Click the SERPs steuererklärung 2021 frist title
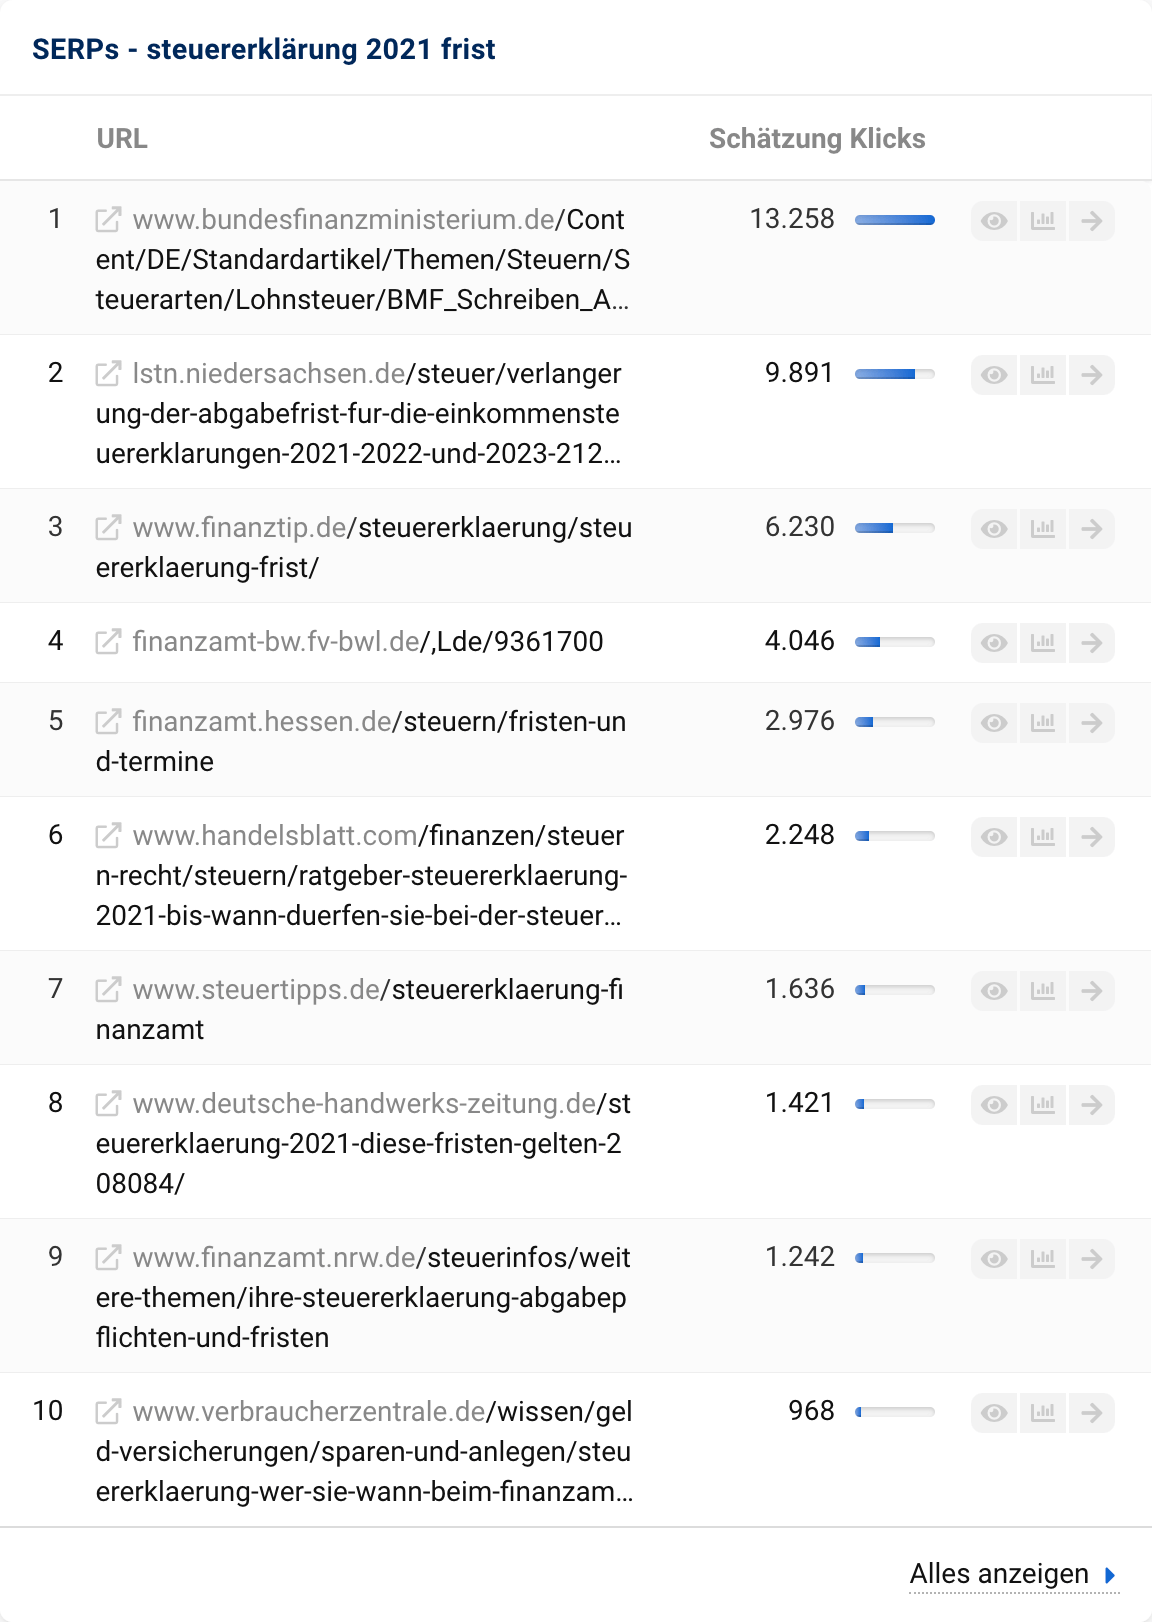 (x=264, y=49)
